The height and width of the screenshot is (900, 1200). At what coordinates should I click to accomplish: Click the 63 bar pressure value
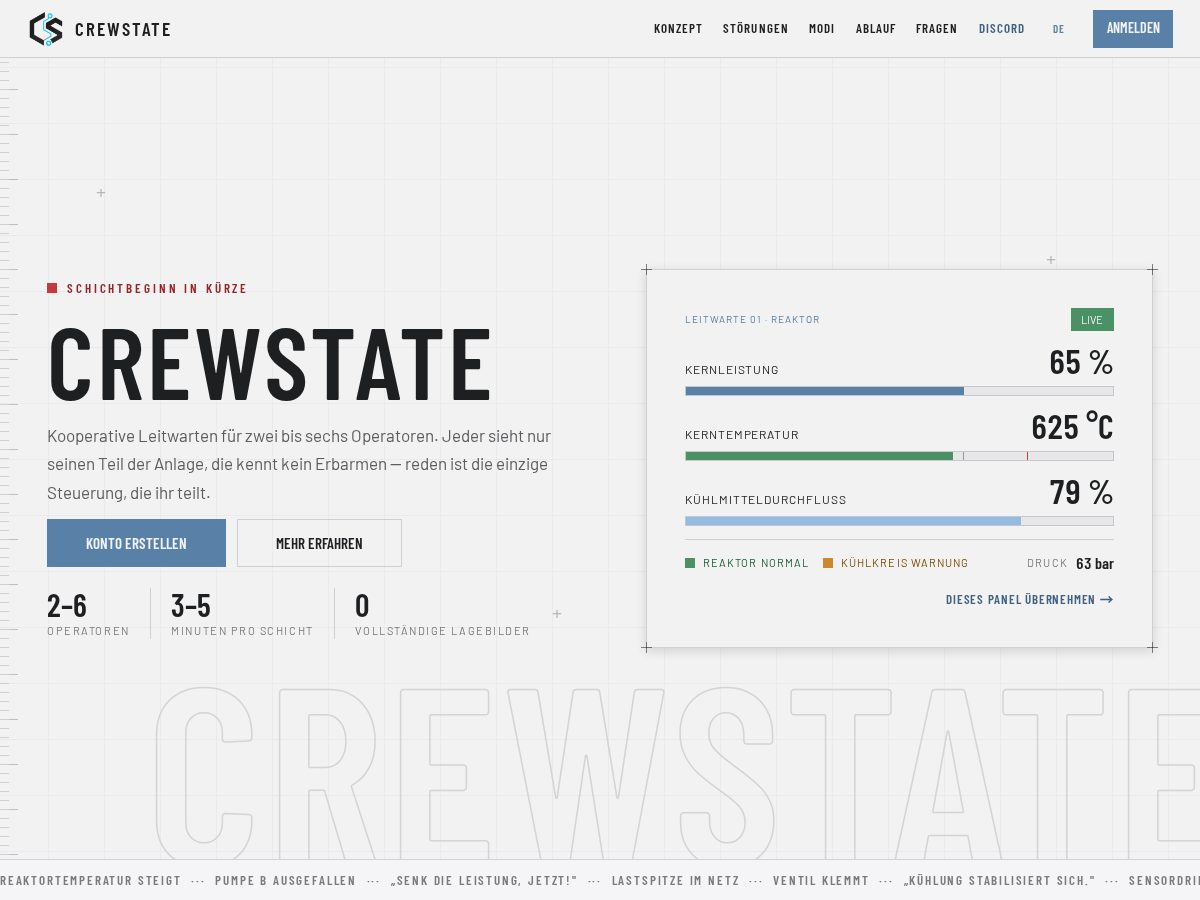point(1095,564)
